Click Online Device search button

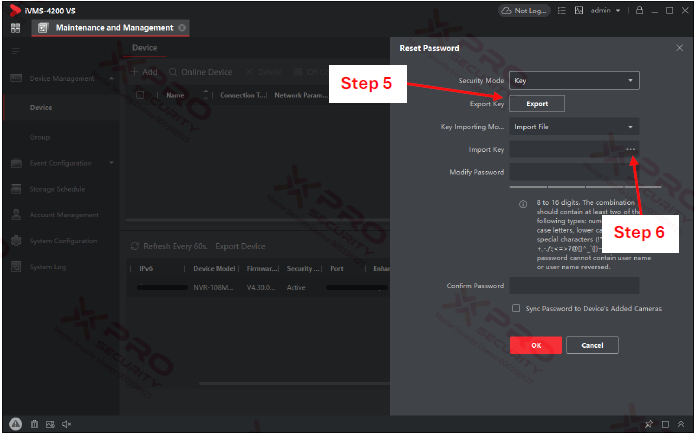[x=200, y=72]
